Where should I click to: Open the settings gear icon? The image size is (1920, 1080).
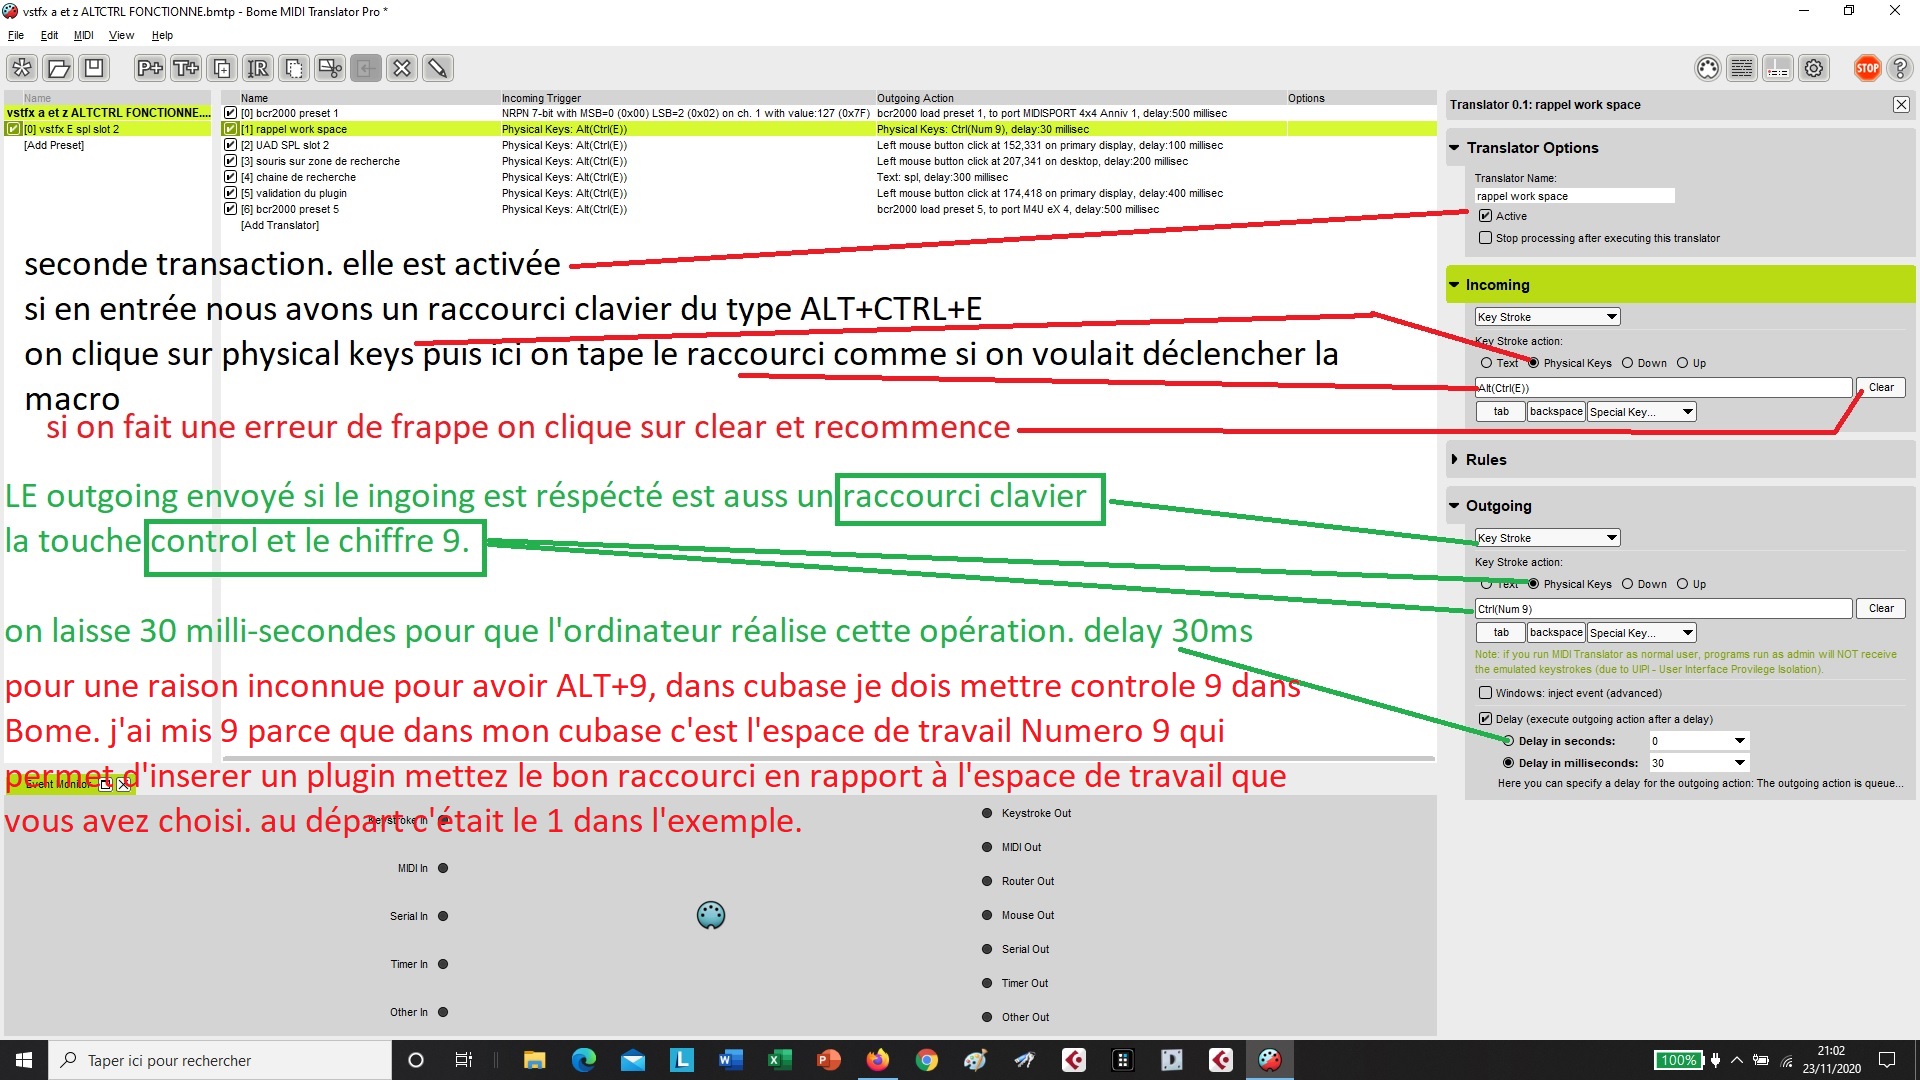pyautogui.click(x=1814, y=68)
